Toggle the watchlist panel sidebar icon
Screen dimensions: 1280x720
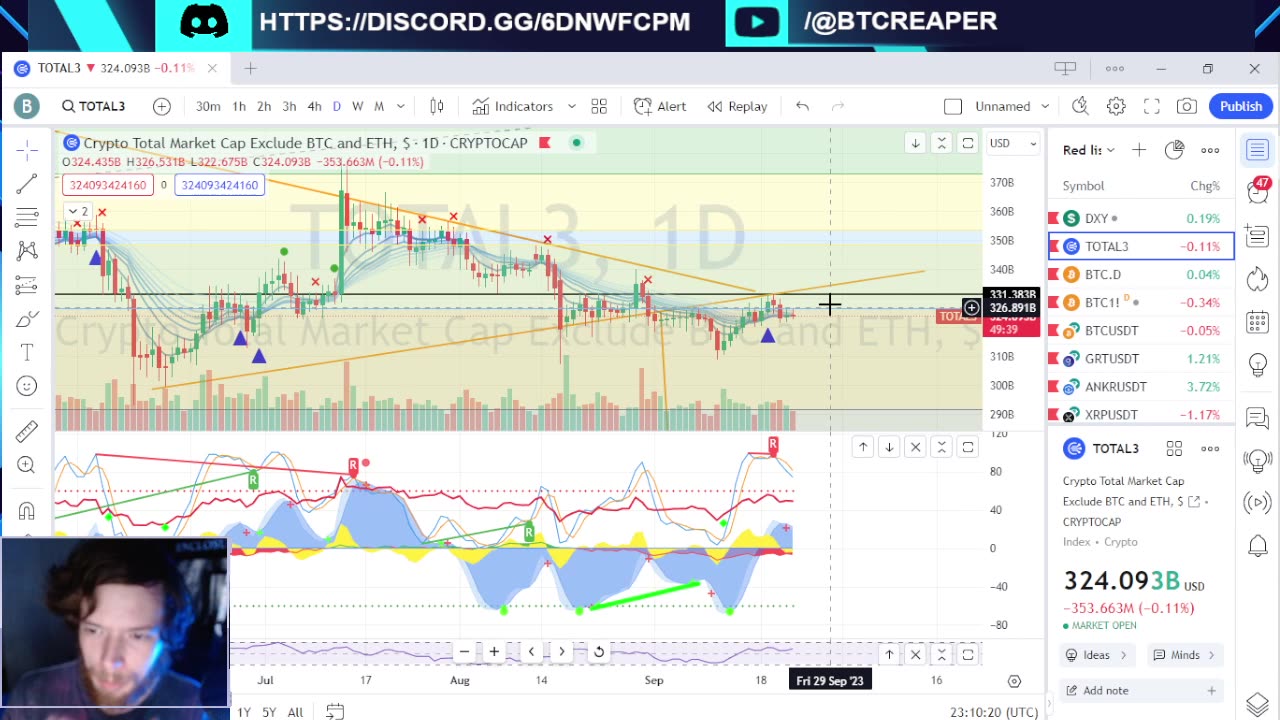[x=1258, y=150]
